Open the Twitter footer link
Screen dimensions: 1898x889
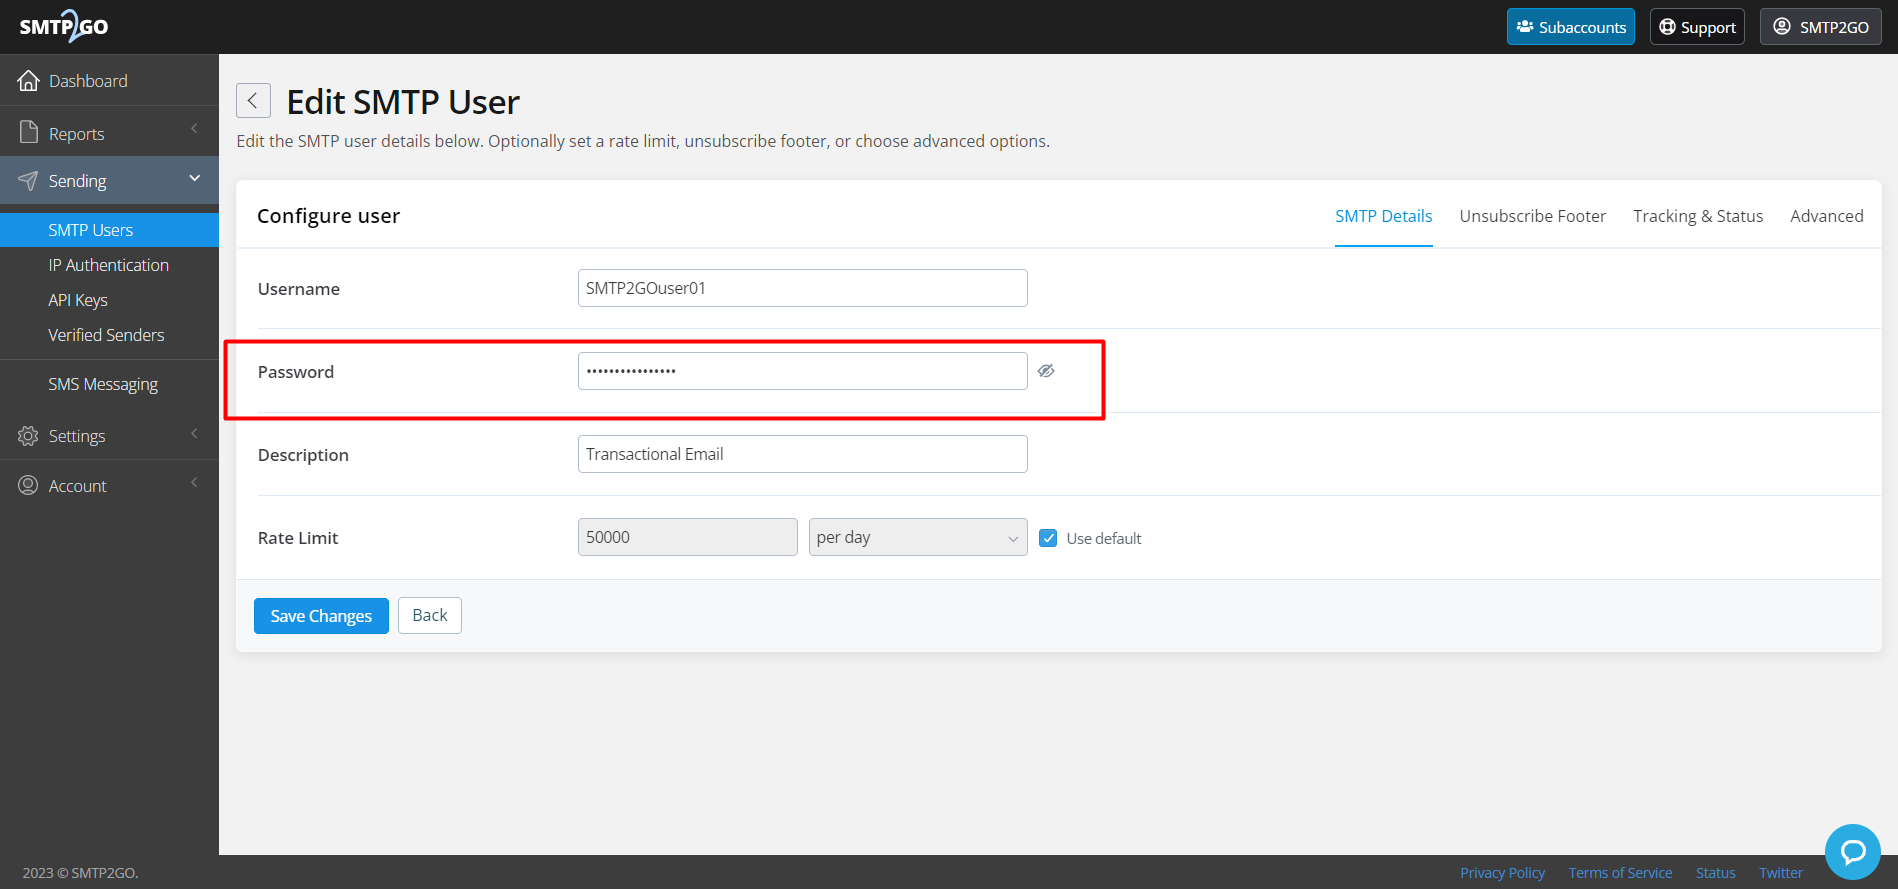coord(1781,873)
